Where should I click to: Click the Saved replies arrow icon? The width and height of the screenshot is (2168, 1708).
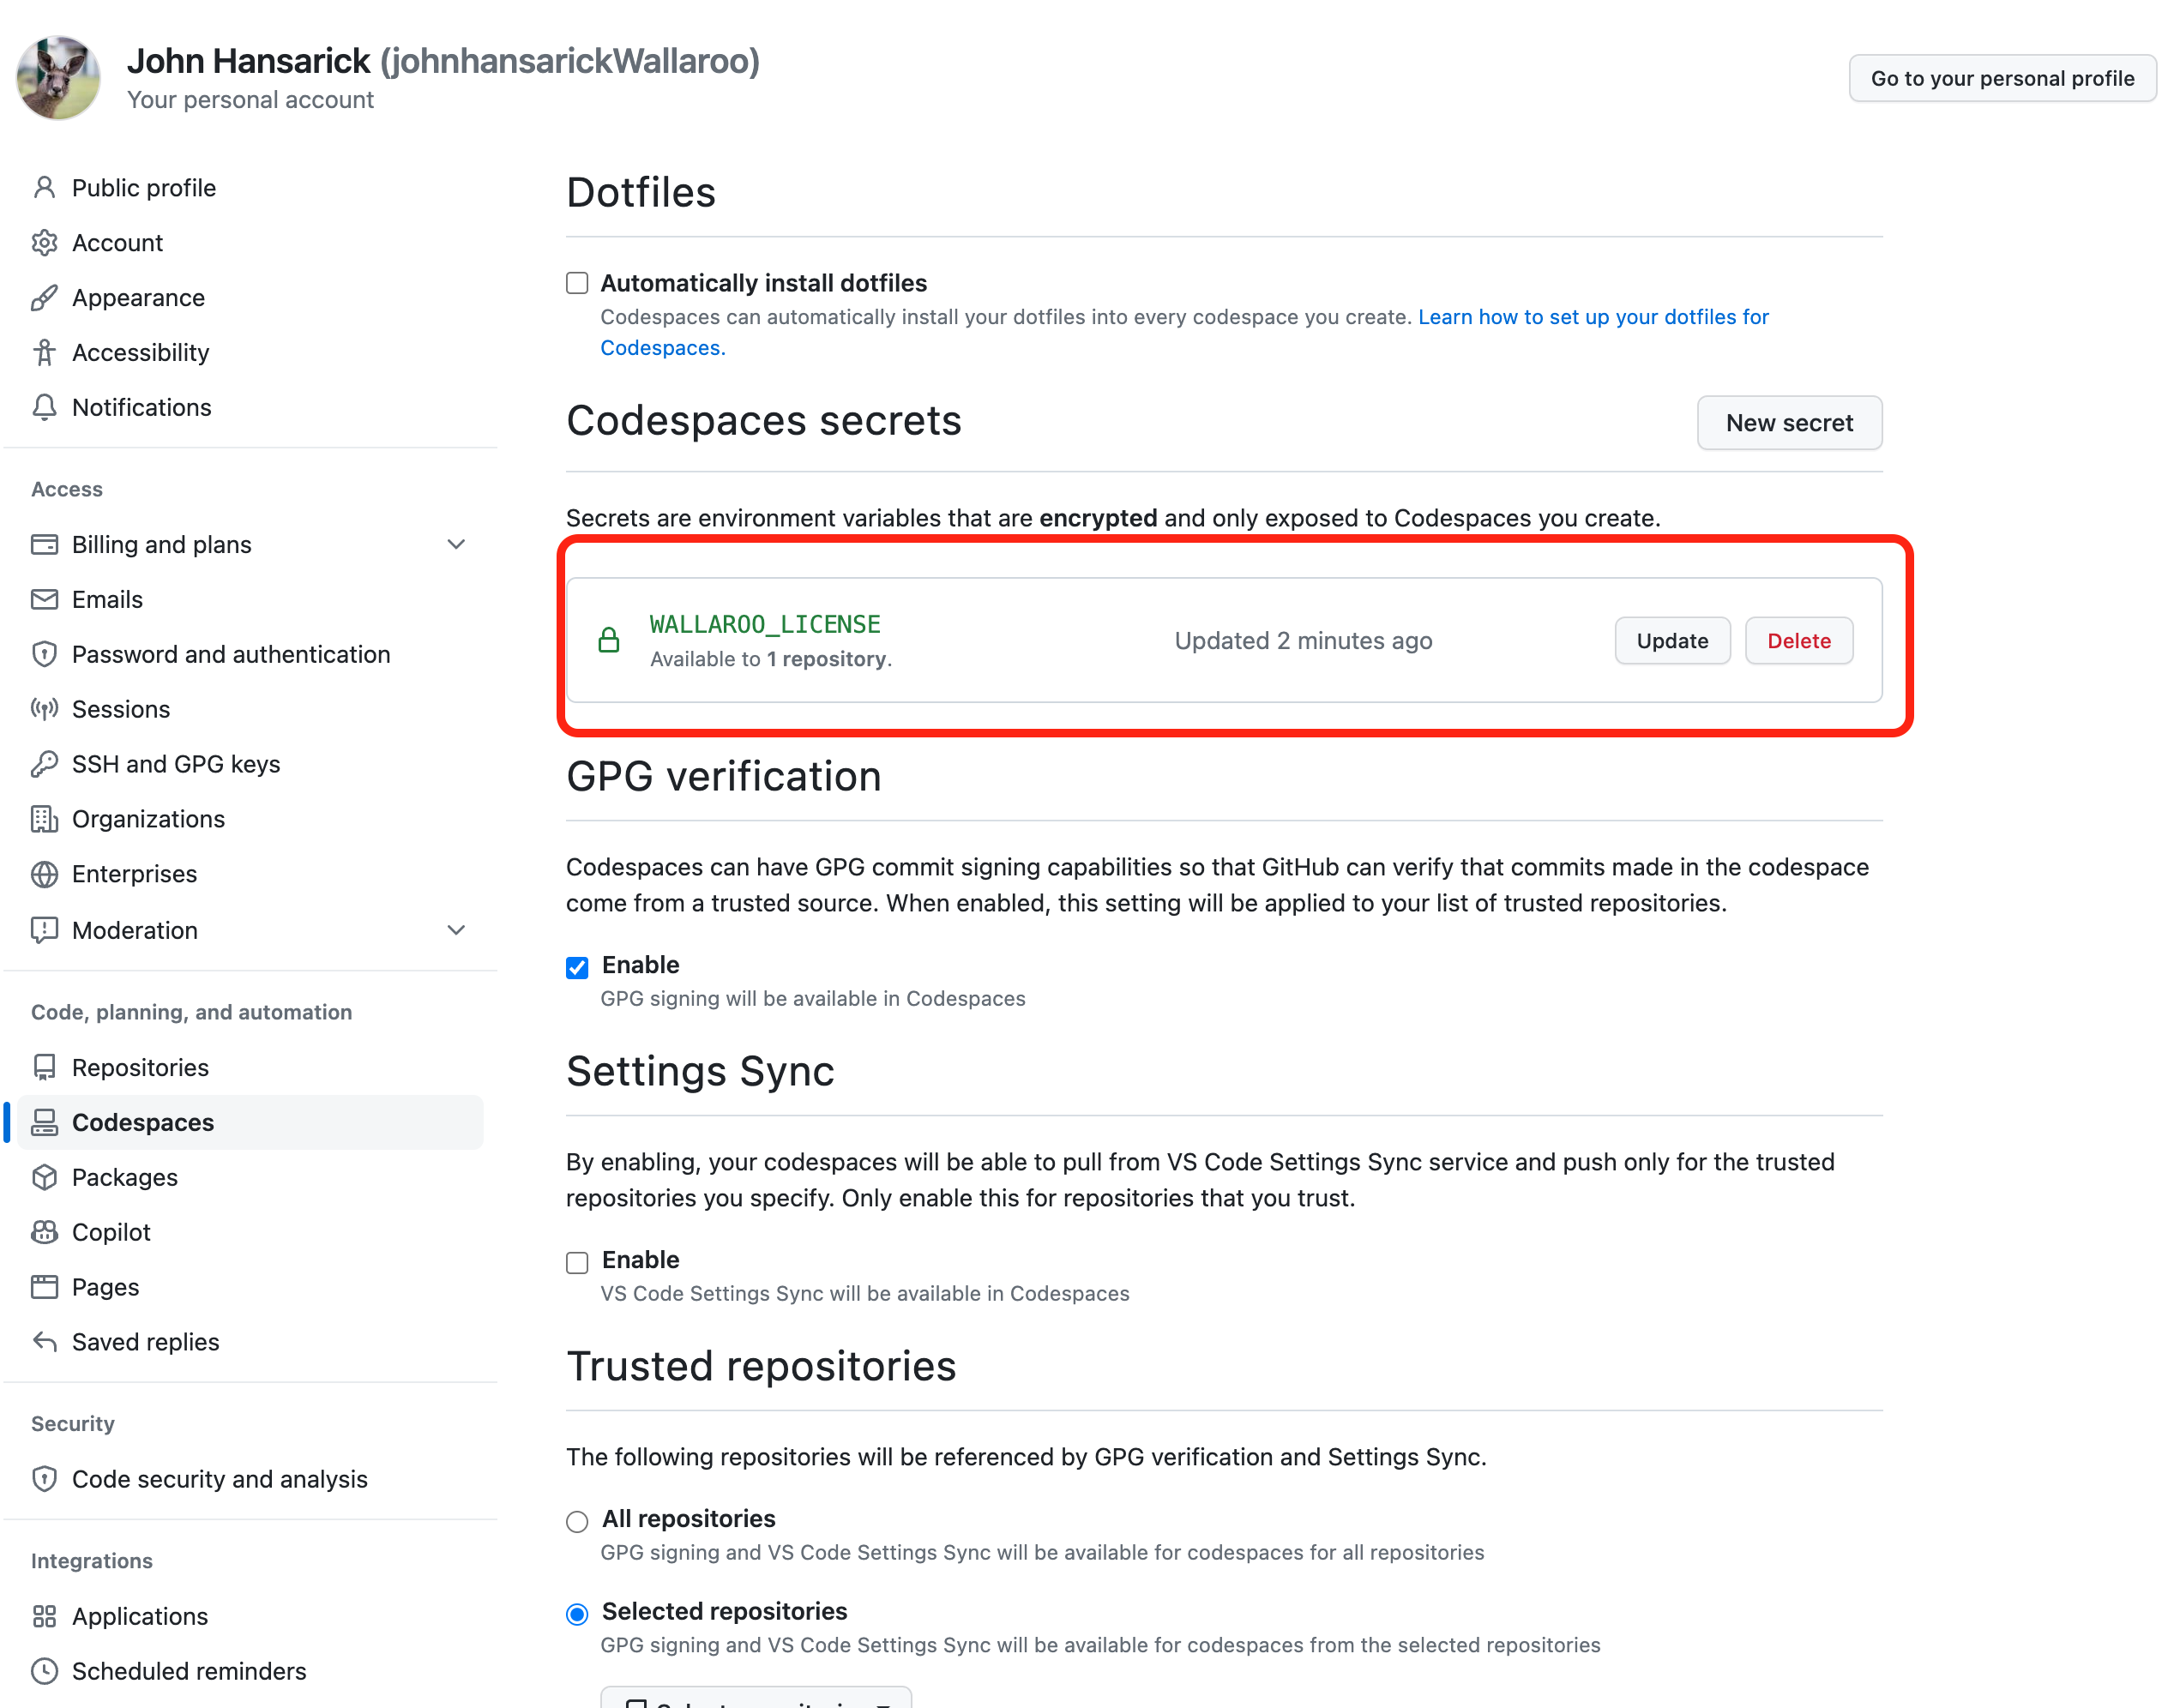click(x=45, y=1342)
